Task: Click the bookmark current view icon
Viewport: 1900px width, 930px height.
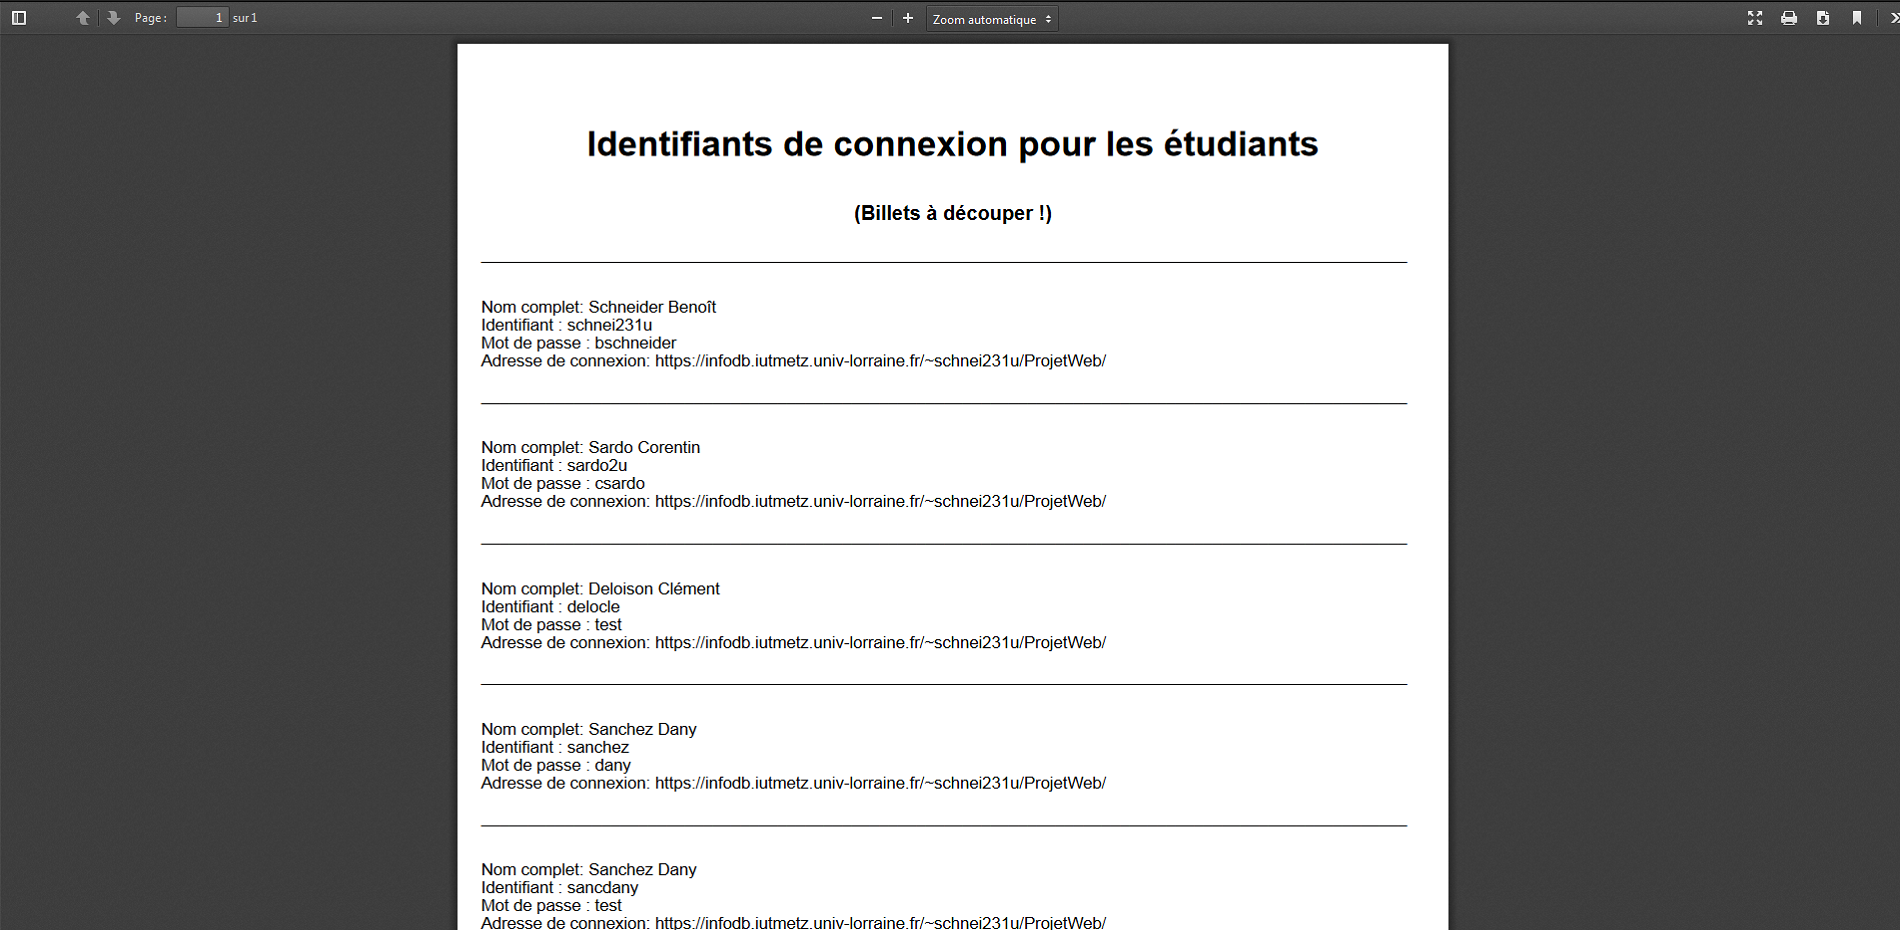Action: pos(1857,18)
